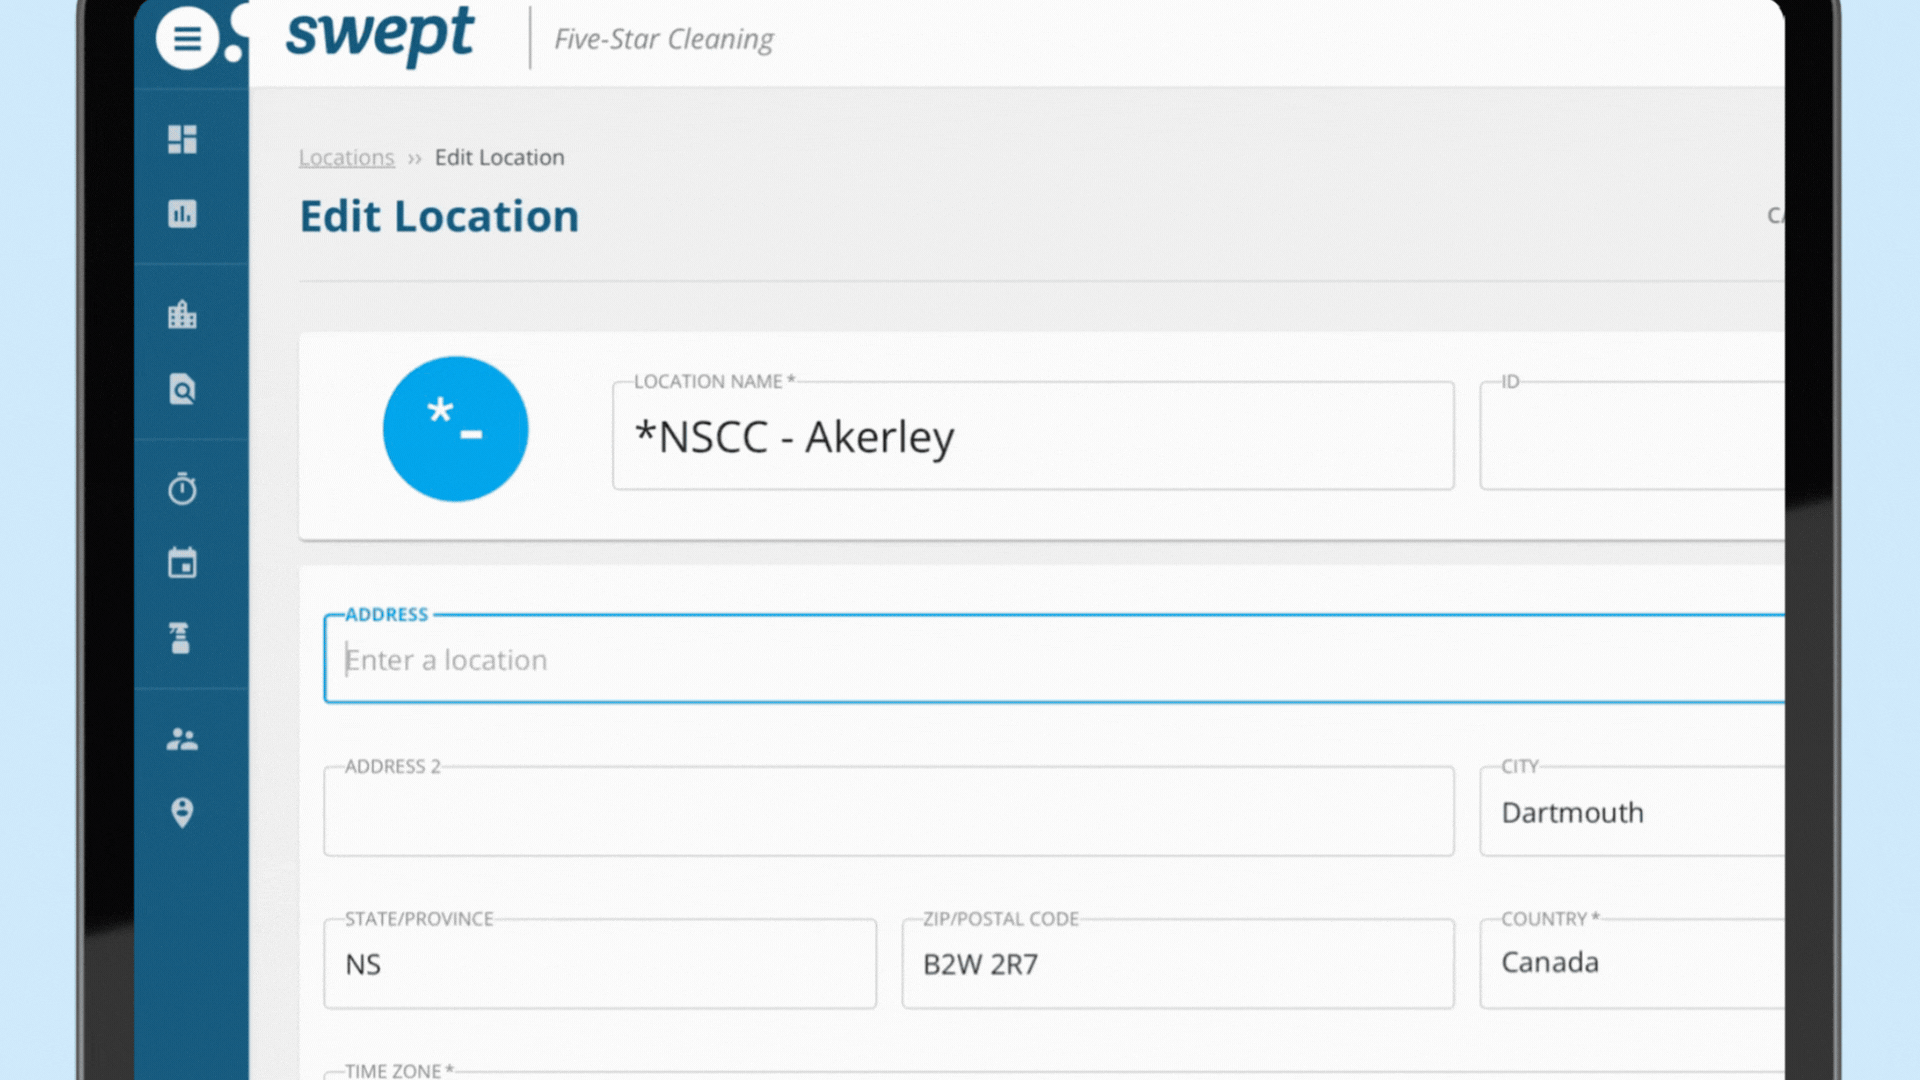Click the Address input field
1920x1080 pixels.
point(1050,660)
